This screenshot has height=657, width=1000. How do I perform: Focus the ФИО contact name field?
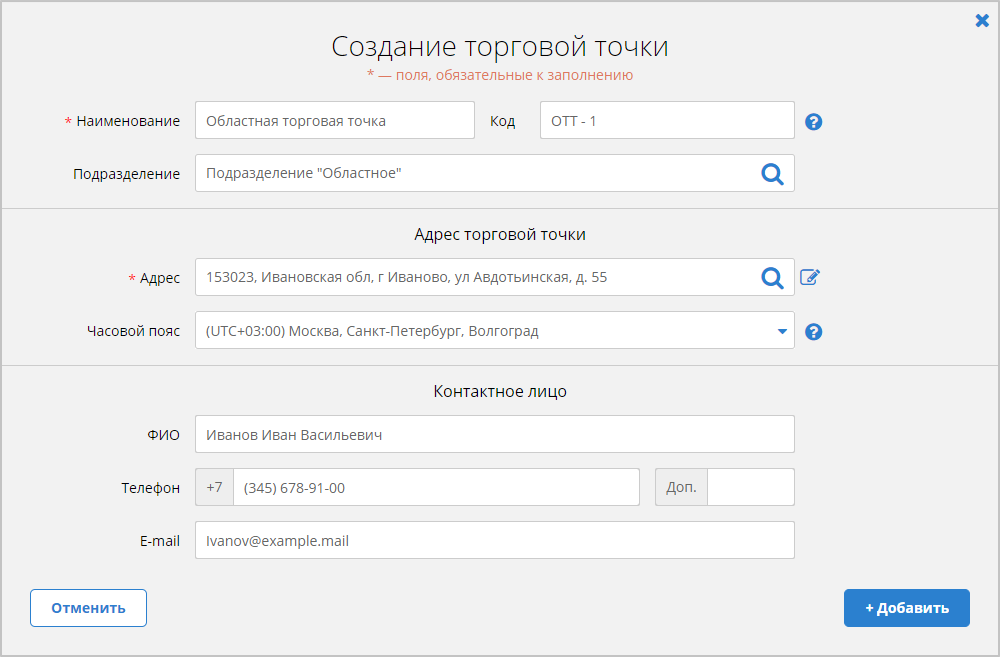point(494,435)
